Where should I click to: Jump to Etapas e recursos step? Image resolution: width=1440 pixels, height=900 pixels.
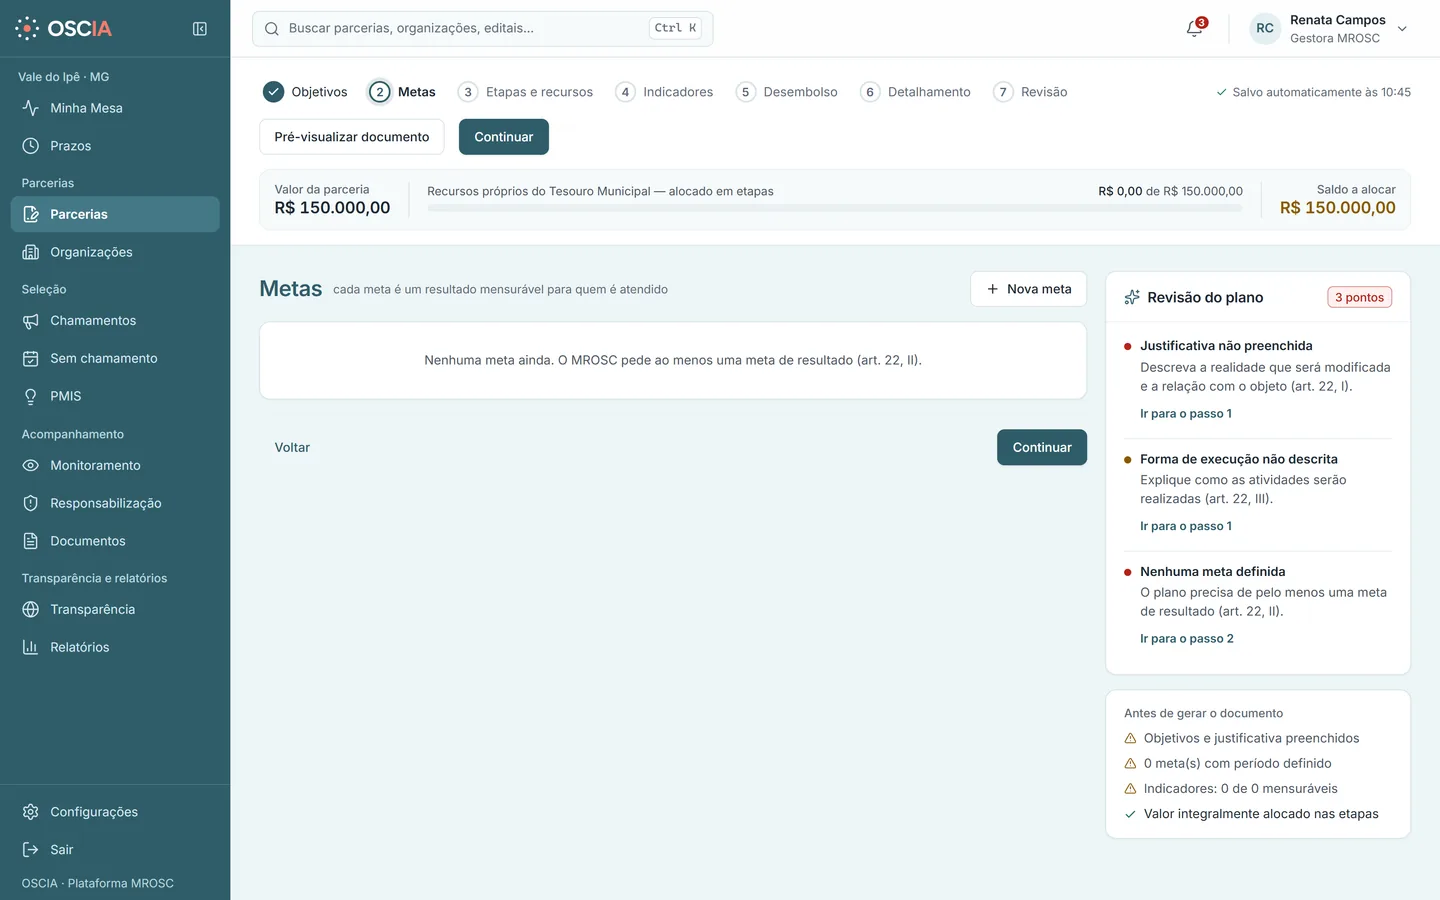pos(525,92)
